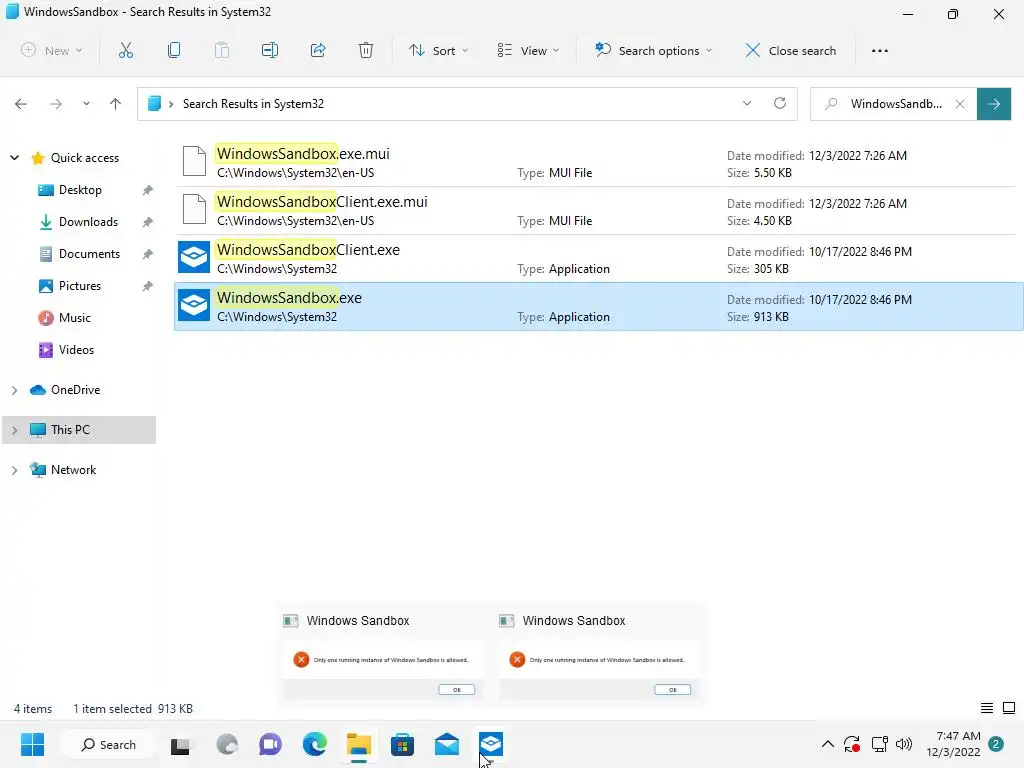
Task: Expand the Network tree node
Action: 14,470
